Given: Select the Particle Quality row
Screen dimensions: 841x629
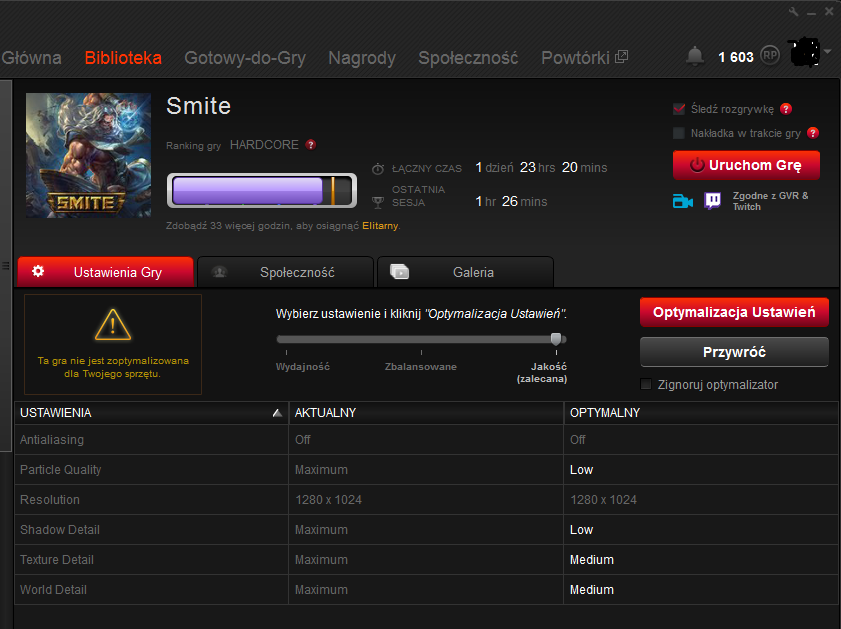Looking at the screenshot, I should [426, 470].
